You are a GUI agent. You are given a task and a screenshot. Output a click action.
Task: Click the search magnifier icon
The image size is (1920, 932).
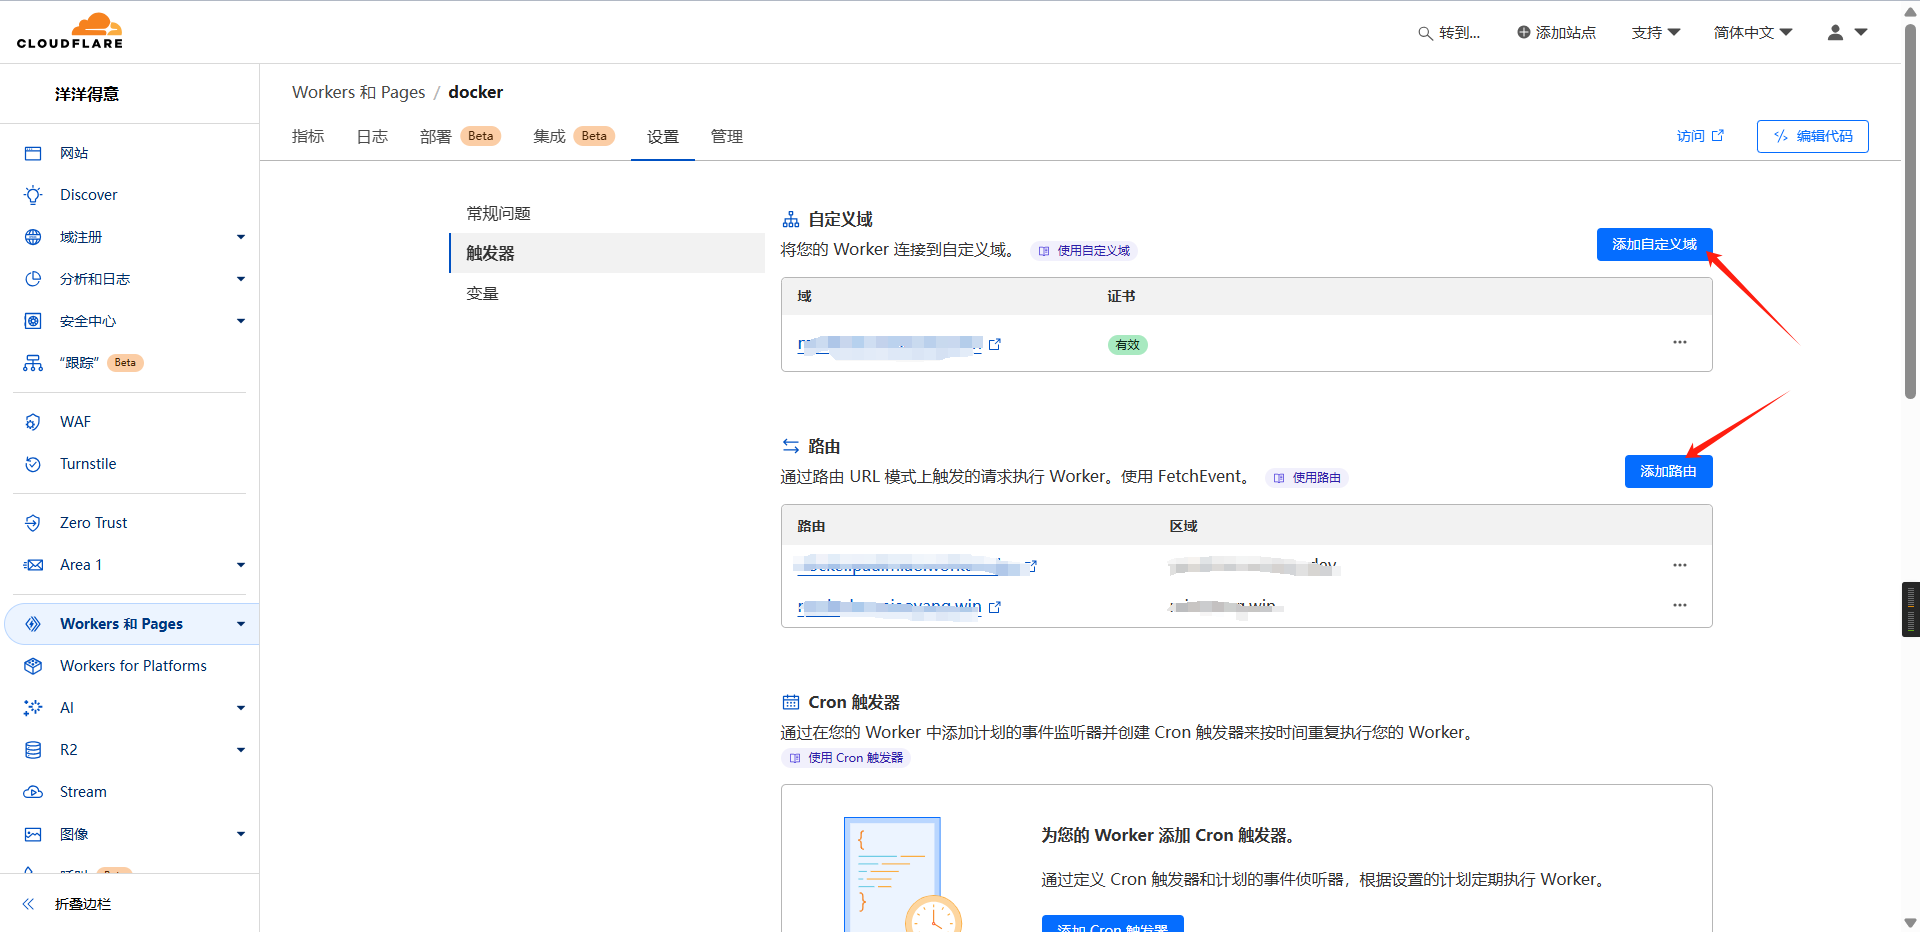point(1425,33)
